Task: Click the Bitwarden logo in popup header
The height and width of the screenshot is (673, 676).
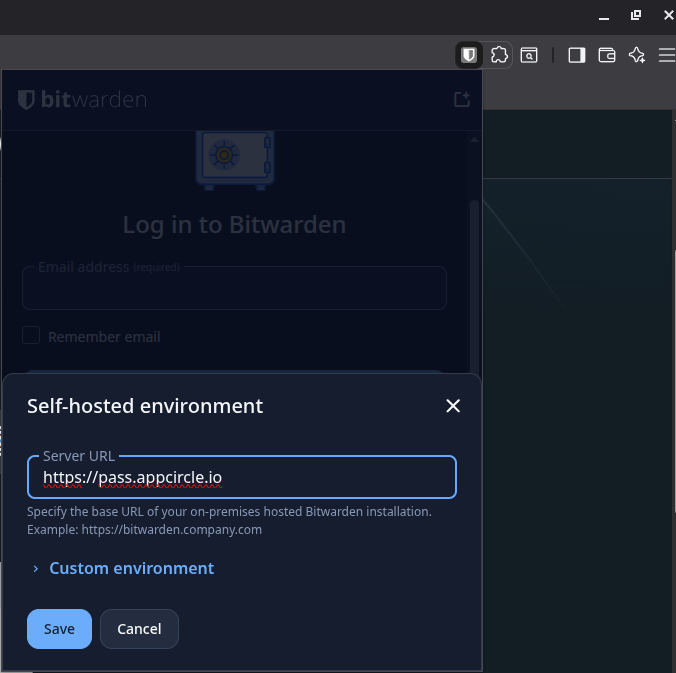Action: (82, 100)
